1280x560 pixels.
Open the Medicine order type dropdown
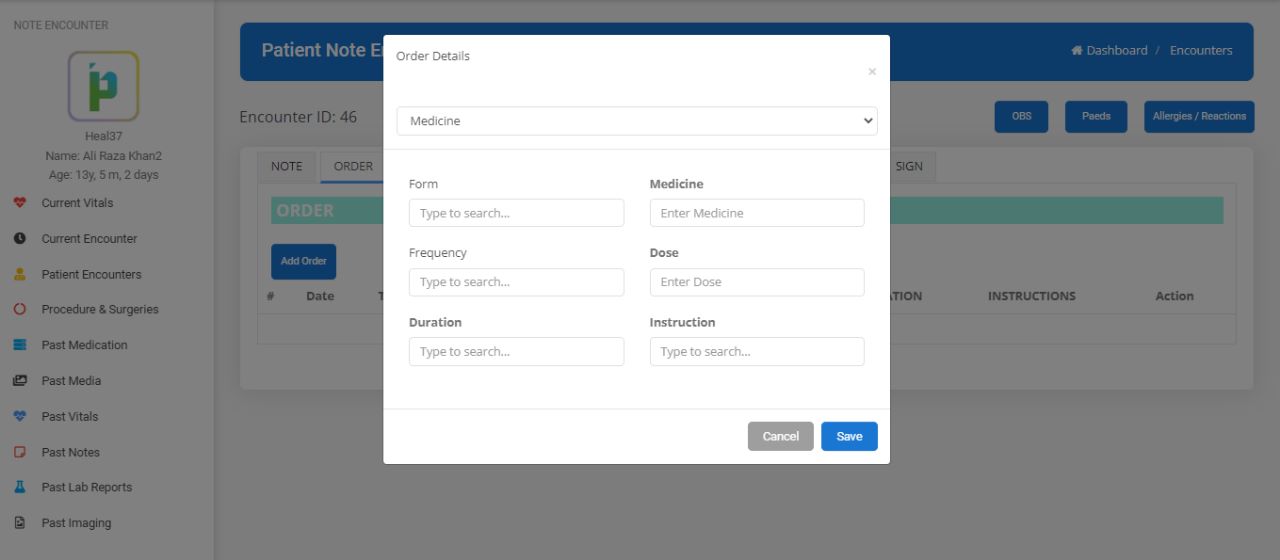click(x=636, y=121)
